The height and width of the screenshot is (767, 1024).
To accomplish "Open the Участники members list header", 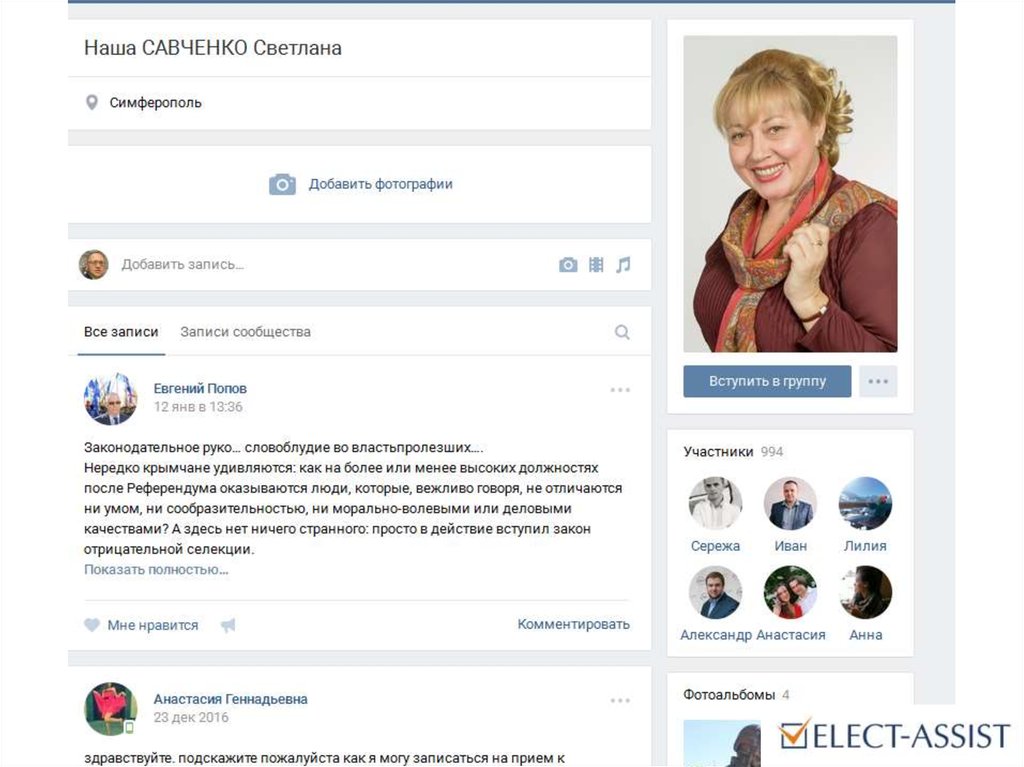I will pyautogui.click(x=718, y=452).
